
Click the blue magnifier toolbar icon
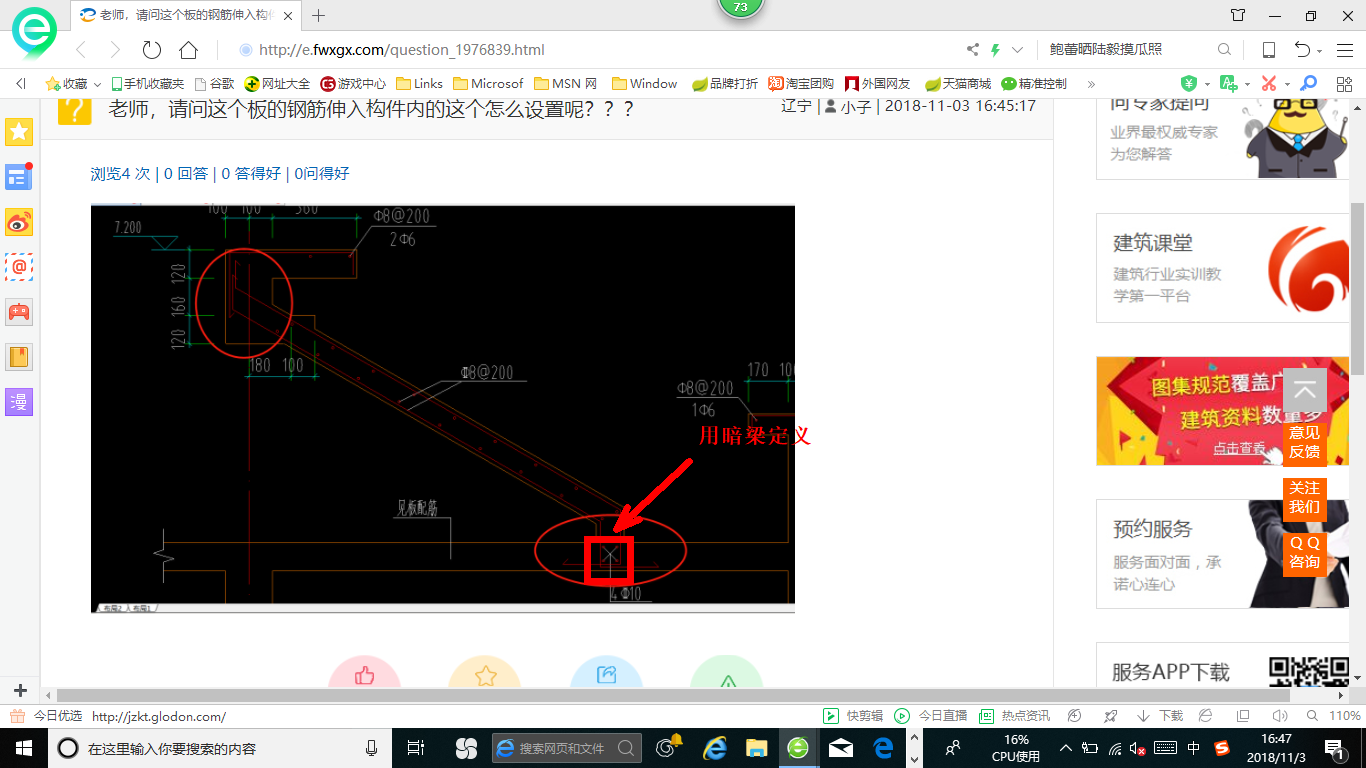1308,84
